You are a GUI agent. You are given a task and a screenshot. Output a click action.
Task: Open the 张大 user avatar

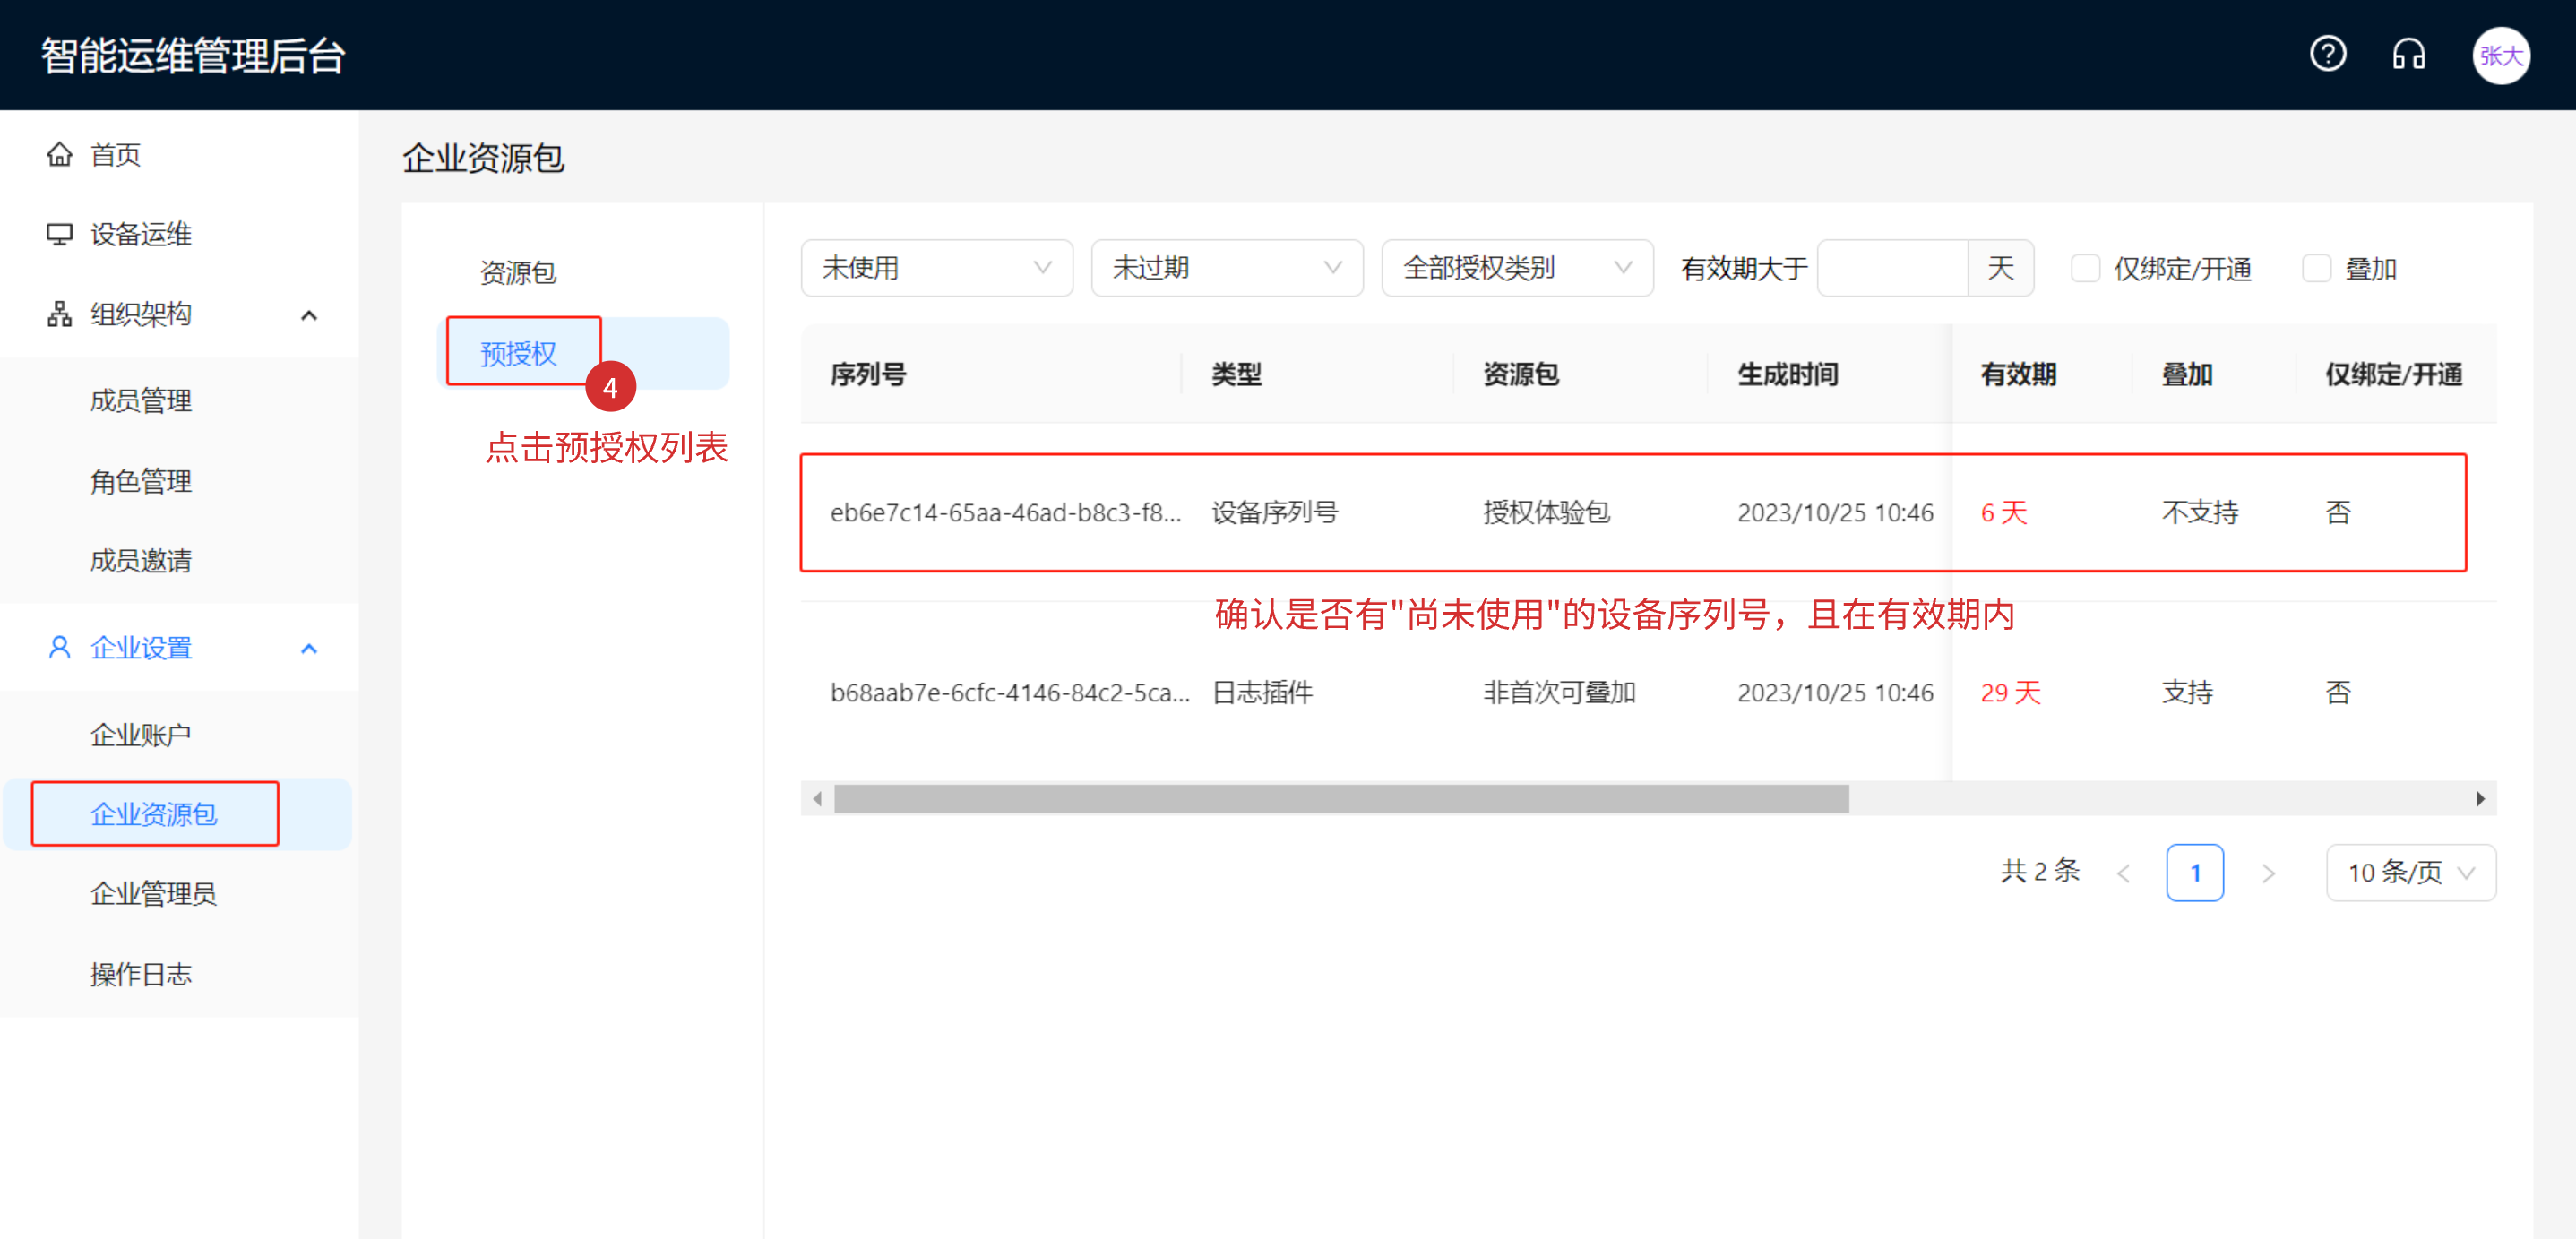[x=2500, y=55]
